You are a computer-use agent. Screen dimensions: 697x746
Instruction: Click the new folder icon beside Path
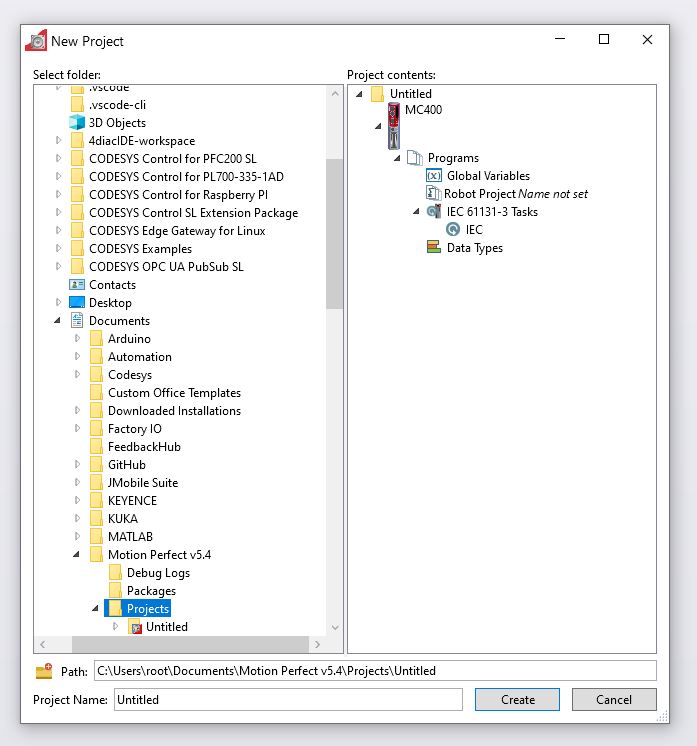44,671
